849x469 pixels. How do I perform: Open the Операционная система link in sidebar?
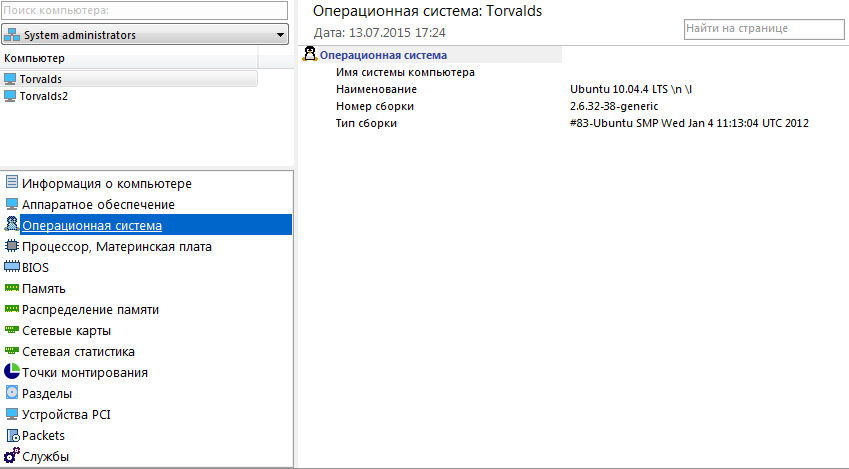[92, 225]
